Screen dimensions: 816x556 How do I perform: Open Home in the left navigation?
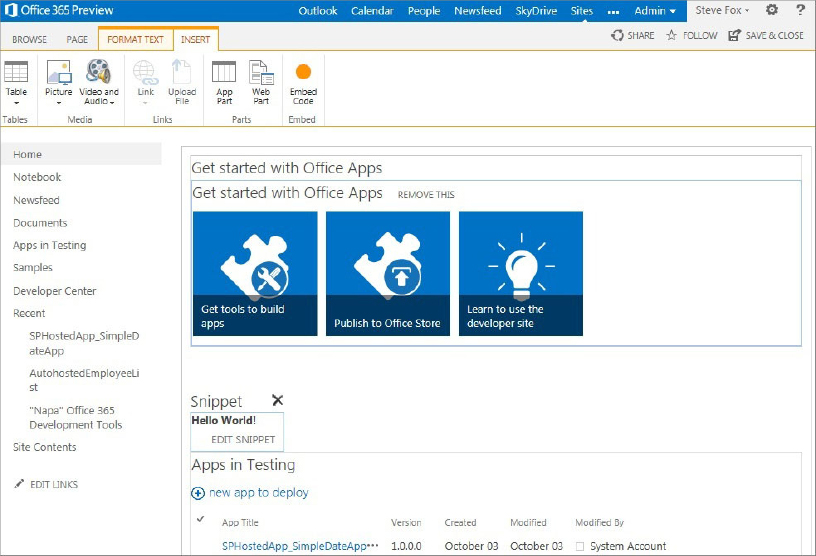click(x=81, y=154)
